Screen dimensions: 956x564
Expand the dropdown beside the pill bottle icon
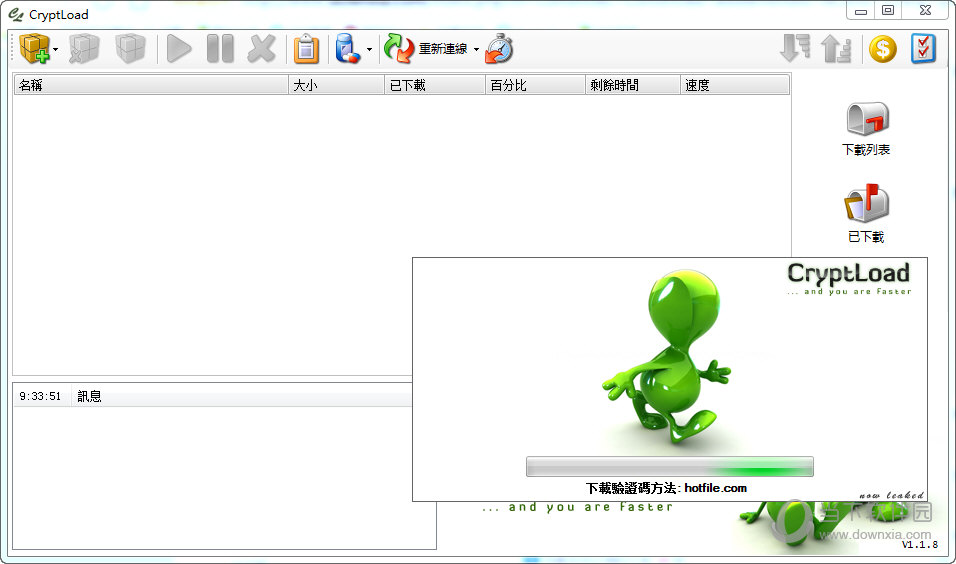point(369,49)
